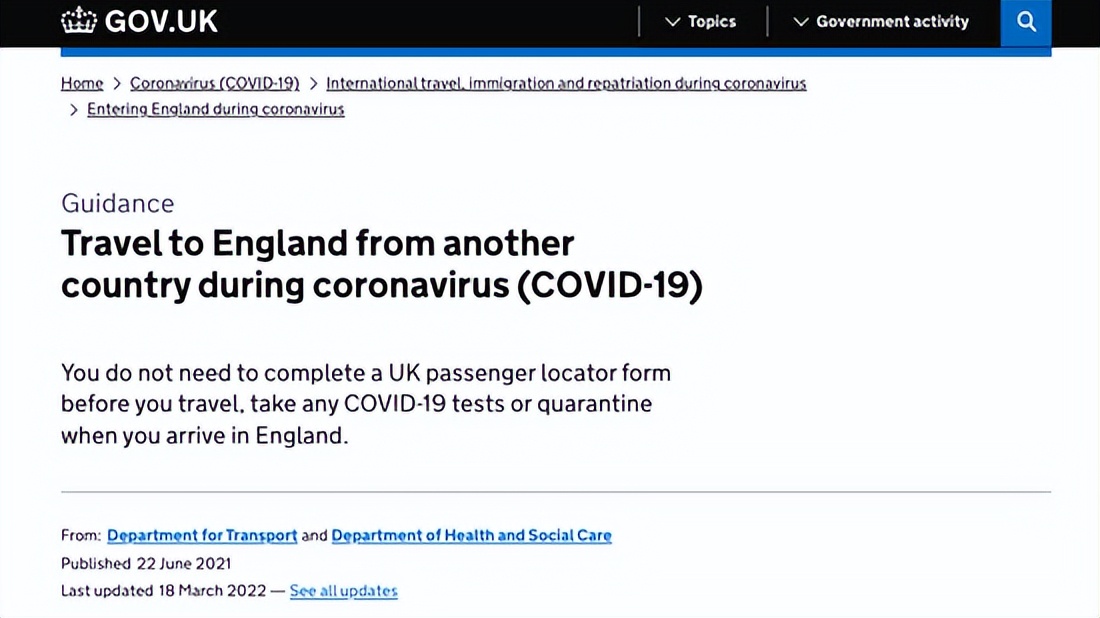The image size is (1100, 618).
Task: Click the See all updates link
Action: [343, 591]
